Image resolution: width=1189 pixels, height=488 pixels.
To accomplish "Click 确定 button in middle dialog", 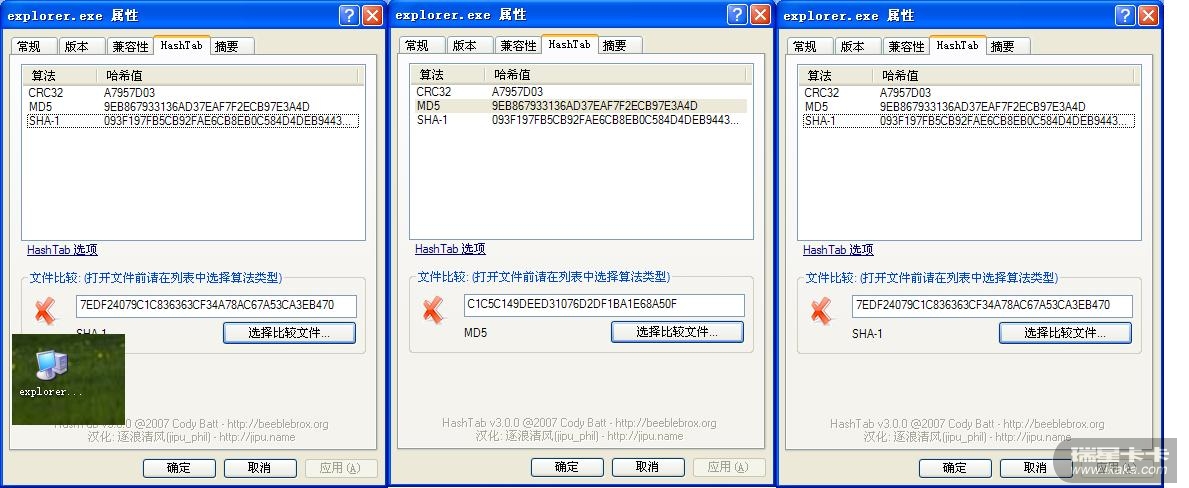I will pyautogui.click(x=566, y=467).
